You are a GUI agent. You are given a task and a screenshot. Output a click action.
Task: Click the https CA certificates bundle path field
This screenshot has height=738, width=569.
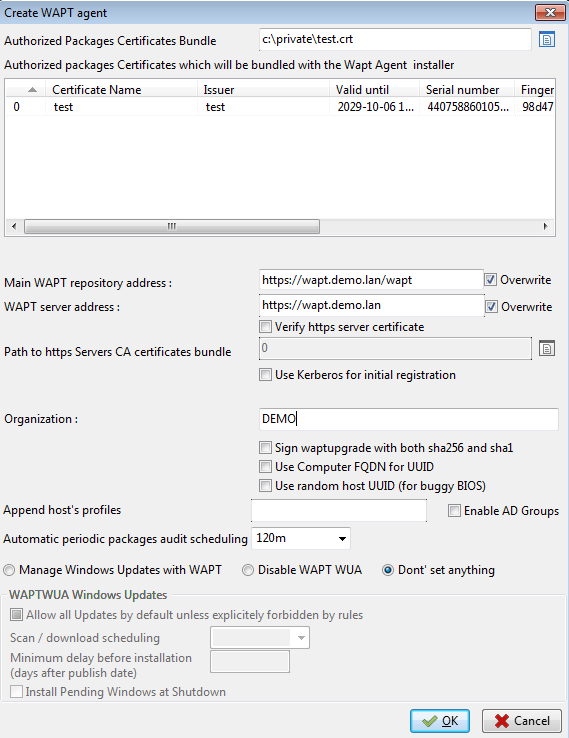pyautogui.click(x=395, y=349)
